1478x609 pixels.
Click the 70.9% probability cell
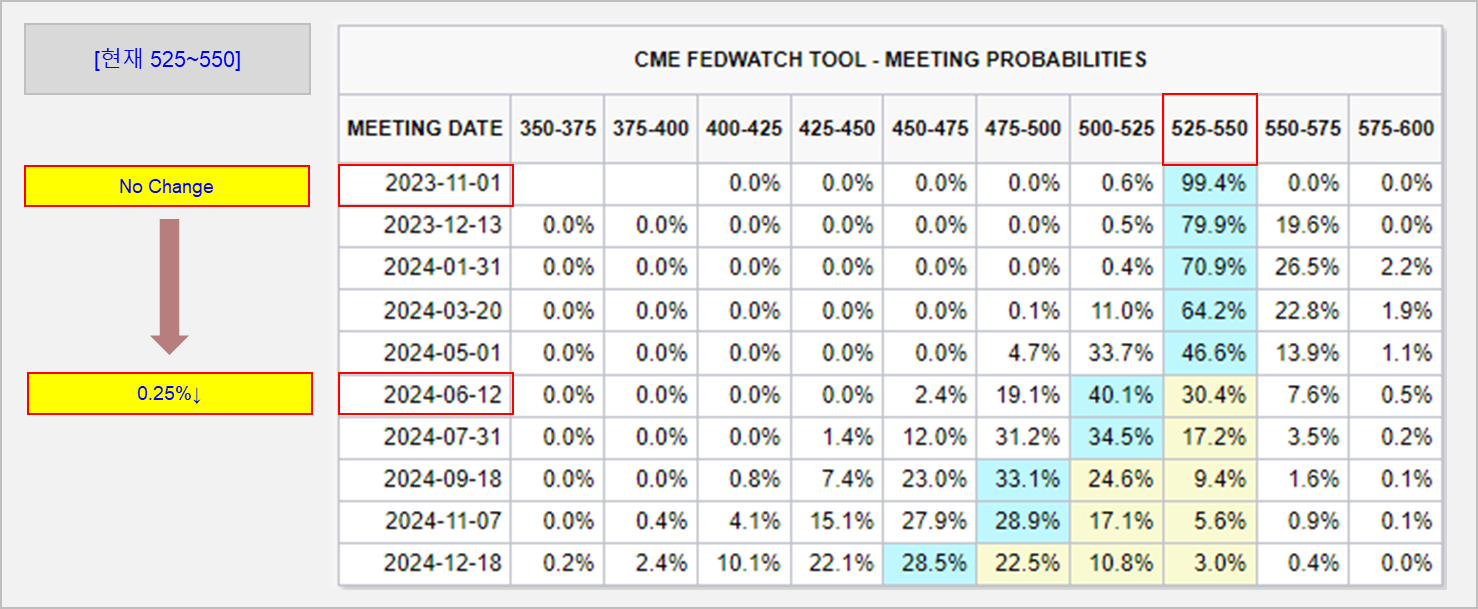(x=1210, y=268)
